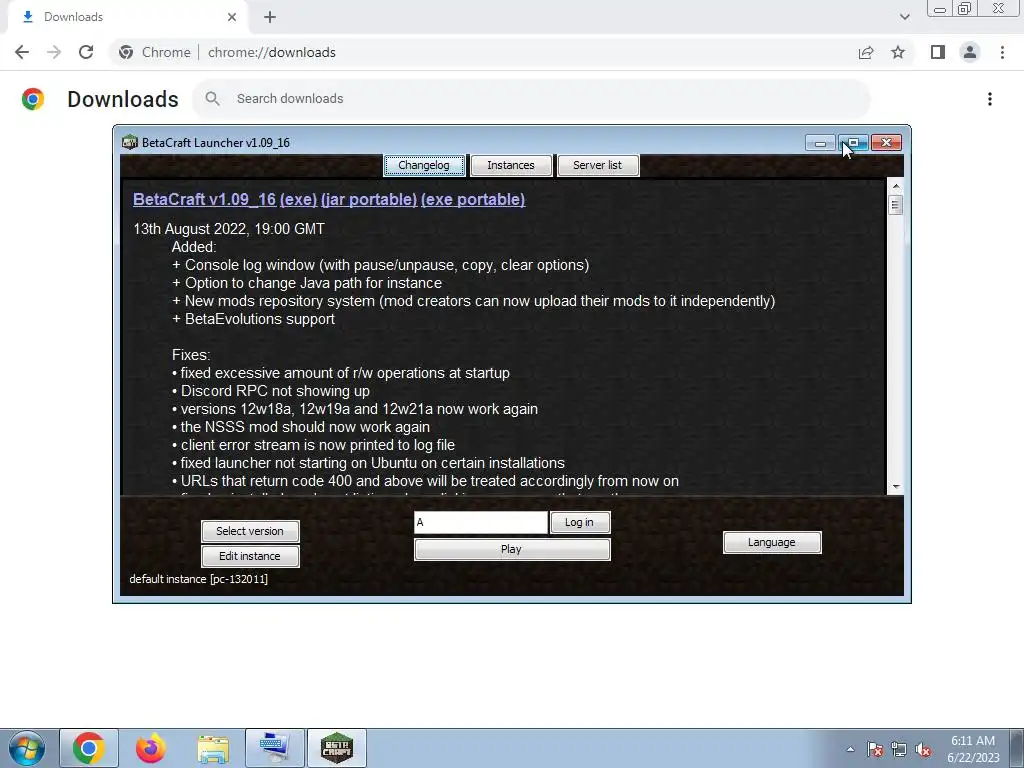Click changelog scrollbar up arrow
This screenshot has height=768, width=1024.
895,187
